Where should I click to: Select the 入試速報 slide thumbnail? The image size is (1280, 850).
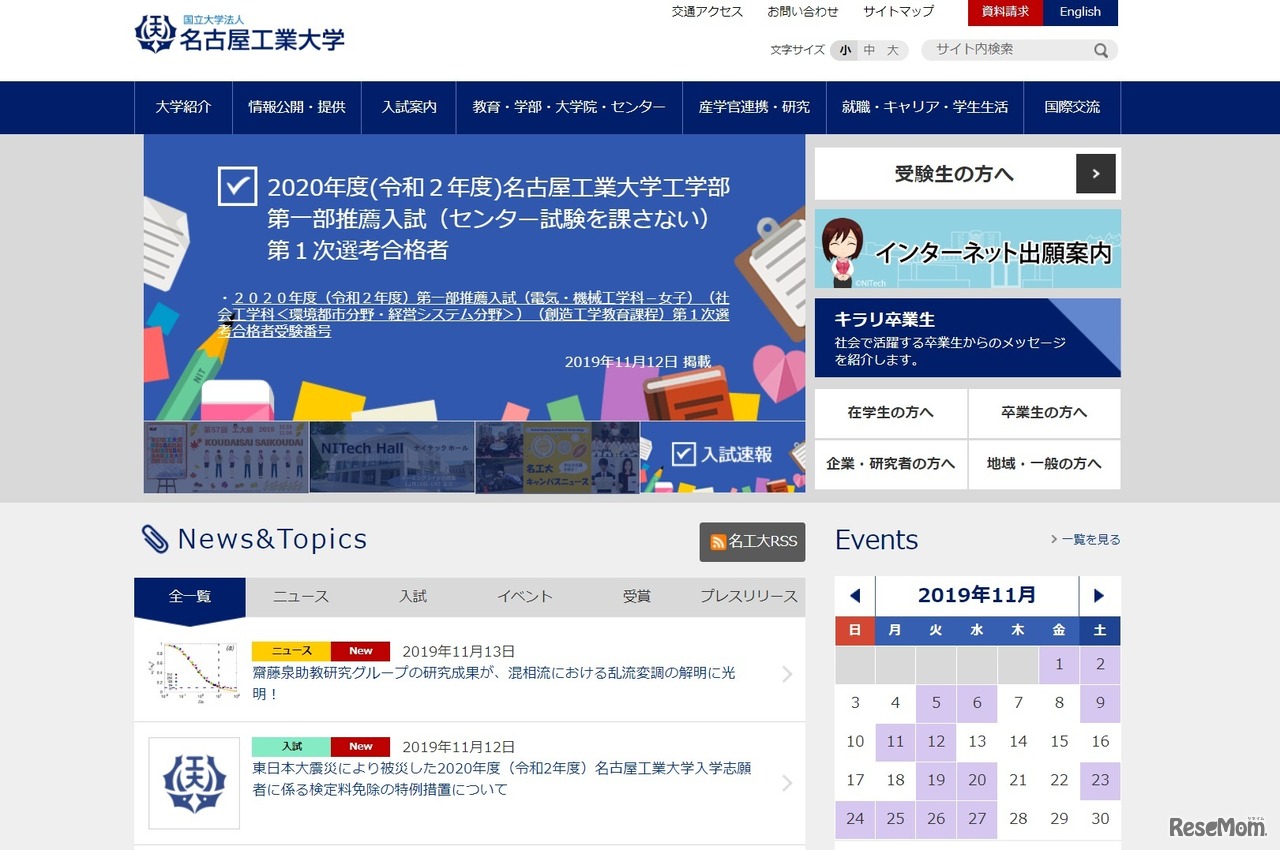tap(723, 457)
